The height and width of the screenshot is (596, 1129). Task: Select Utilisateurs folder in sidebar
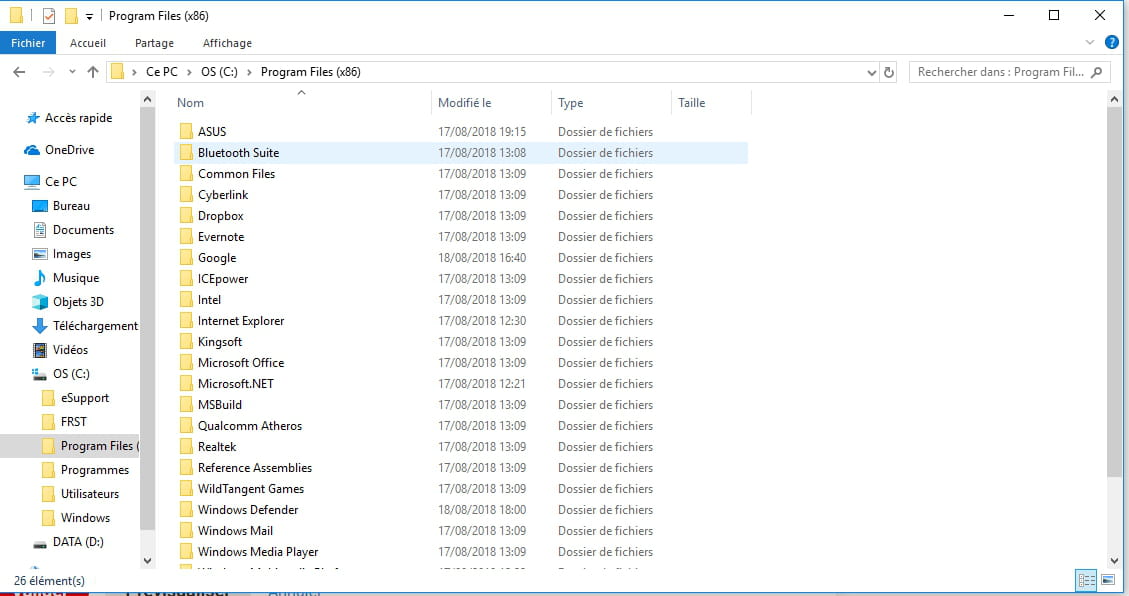(81, 494)
